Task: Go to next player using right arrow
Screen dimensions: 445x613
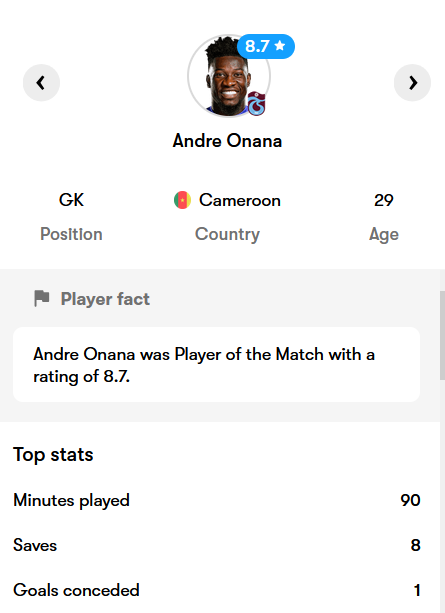Action: click(x=412, y=83)
